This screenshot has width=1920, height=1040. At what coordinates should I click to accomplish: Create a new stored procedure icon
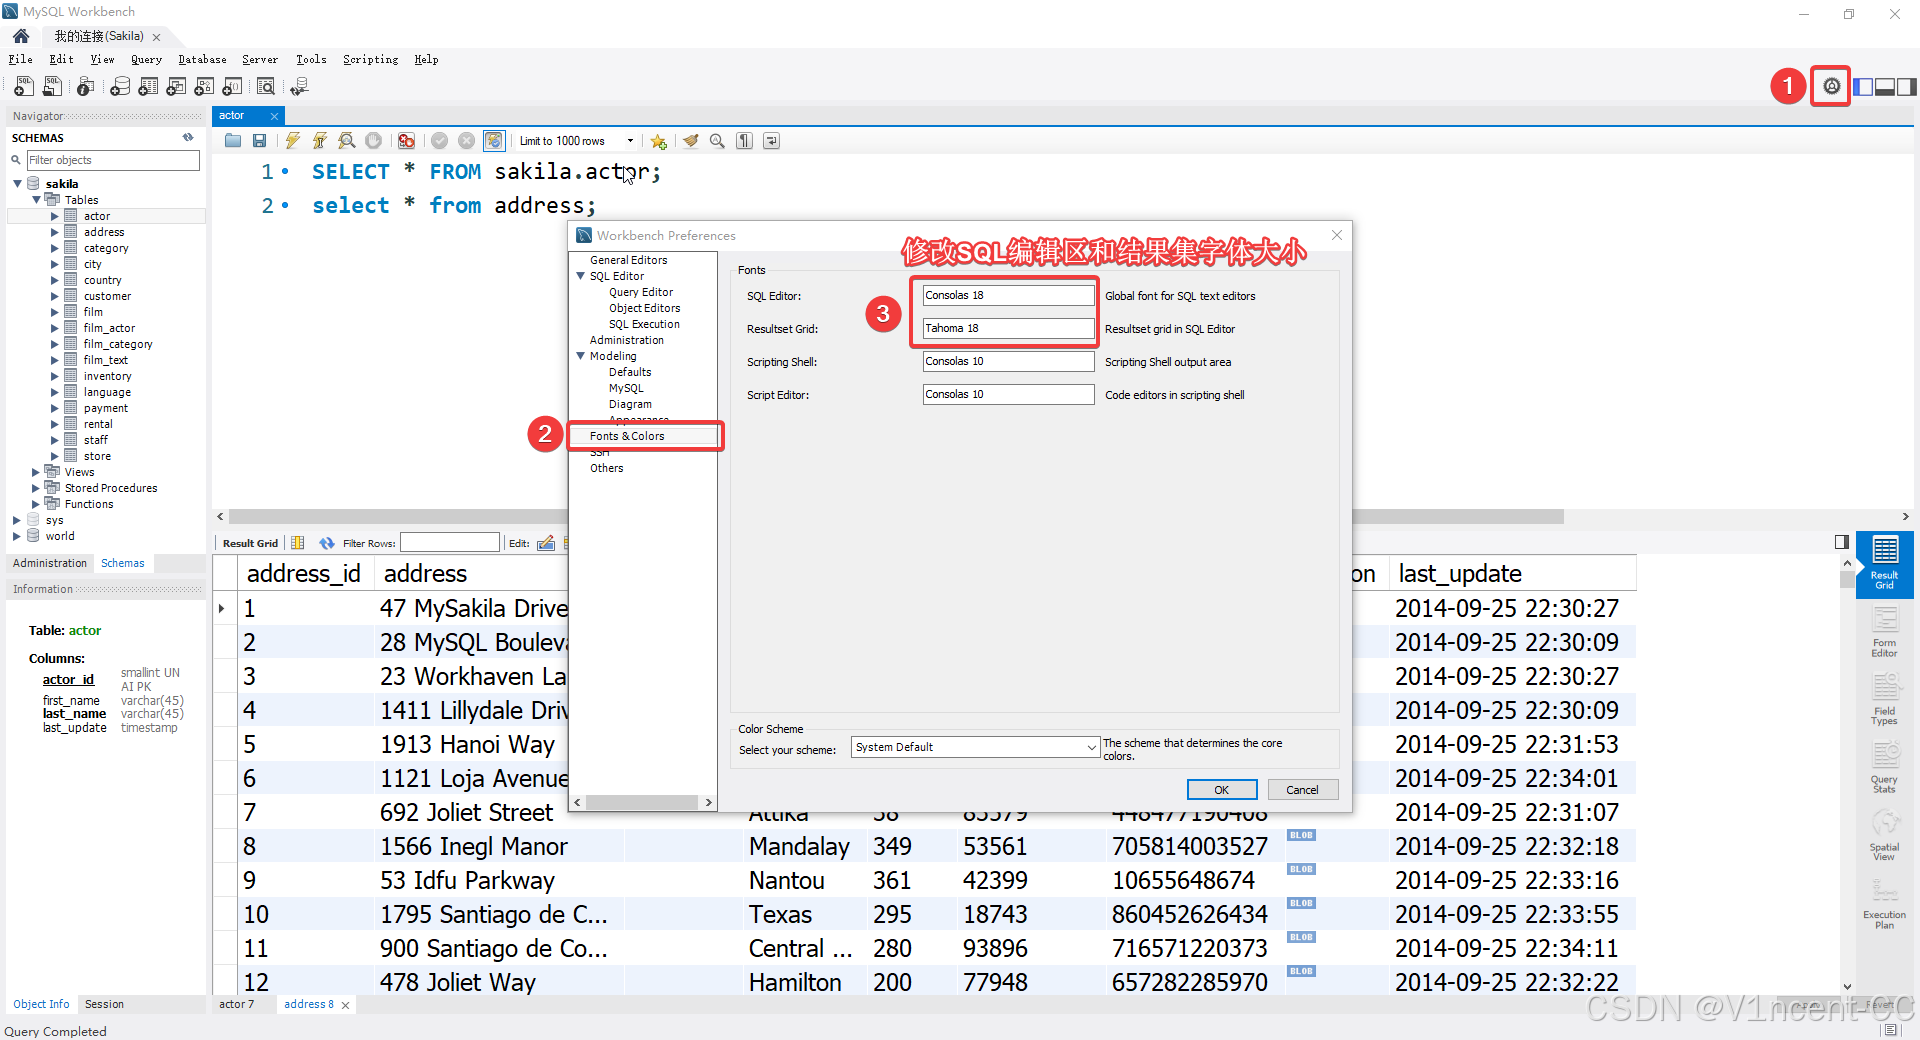pyautogui.click(x=204, y=87)
